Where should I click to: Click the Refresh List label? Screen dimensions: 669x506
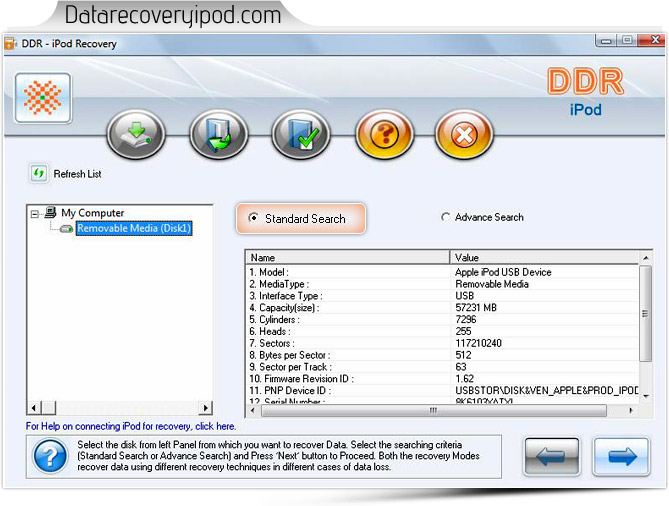click(x=77, y=174)
